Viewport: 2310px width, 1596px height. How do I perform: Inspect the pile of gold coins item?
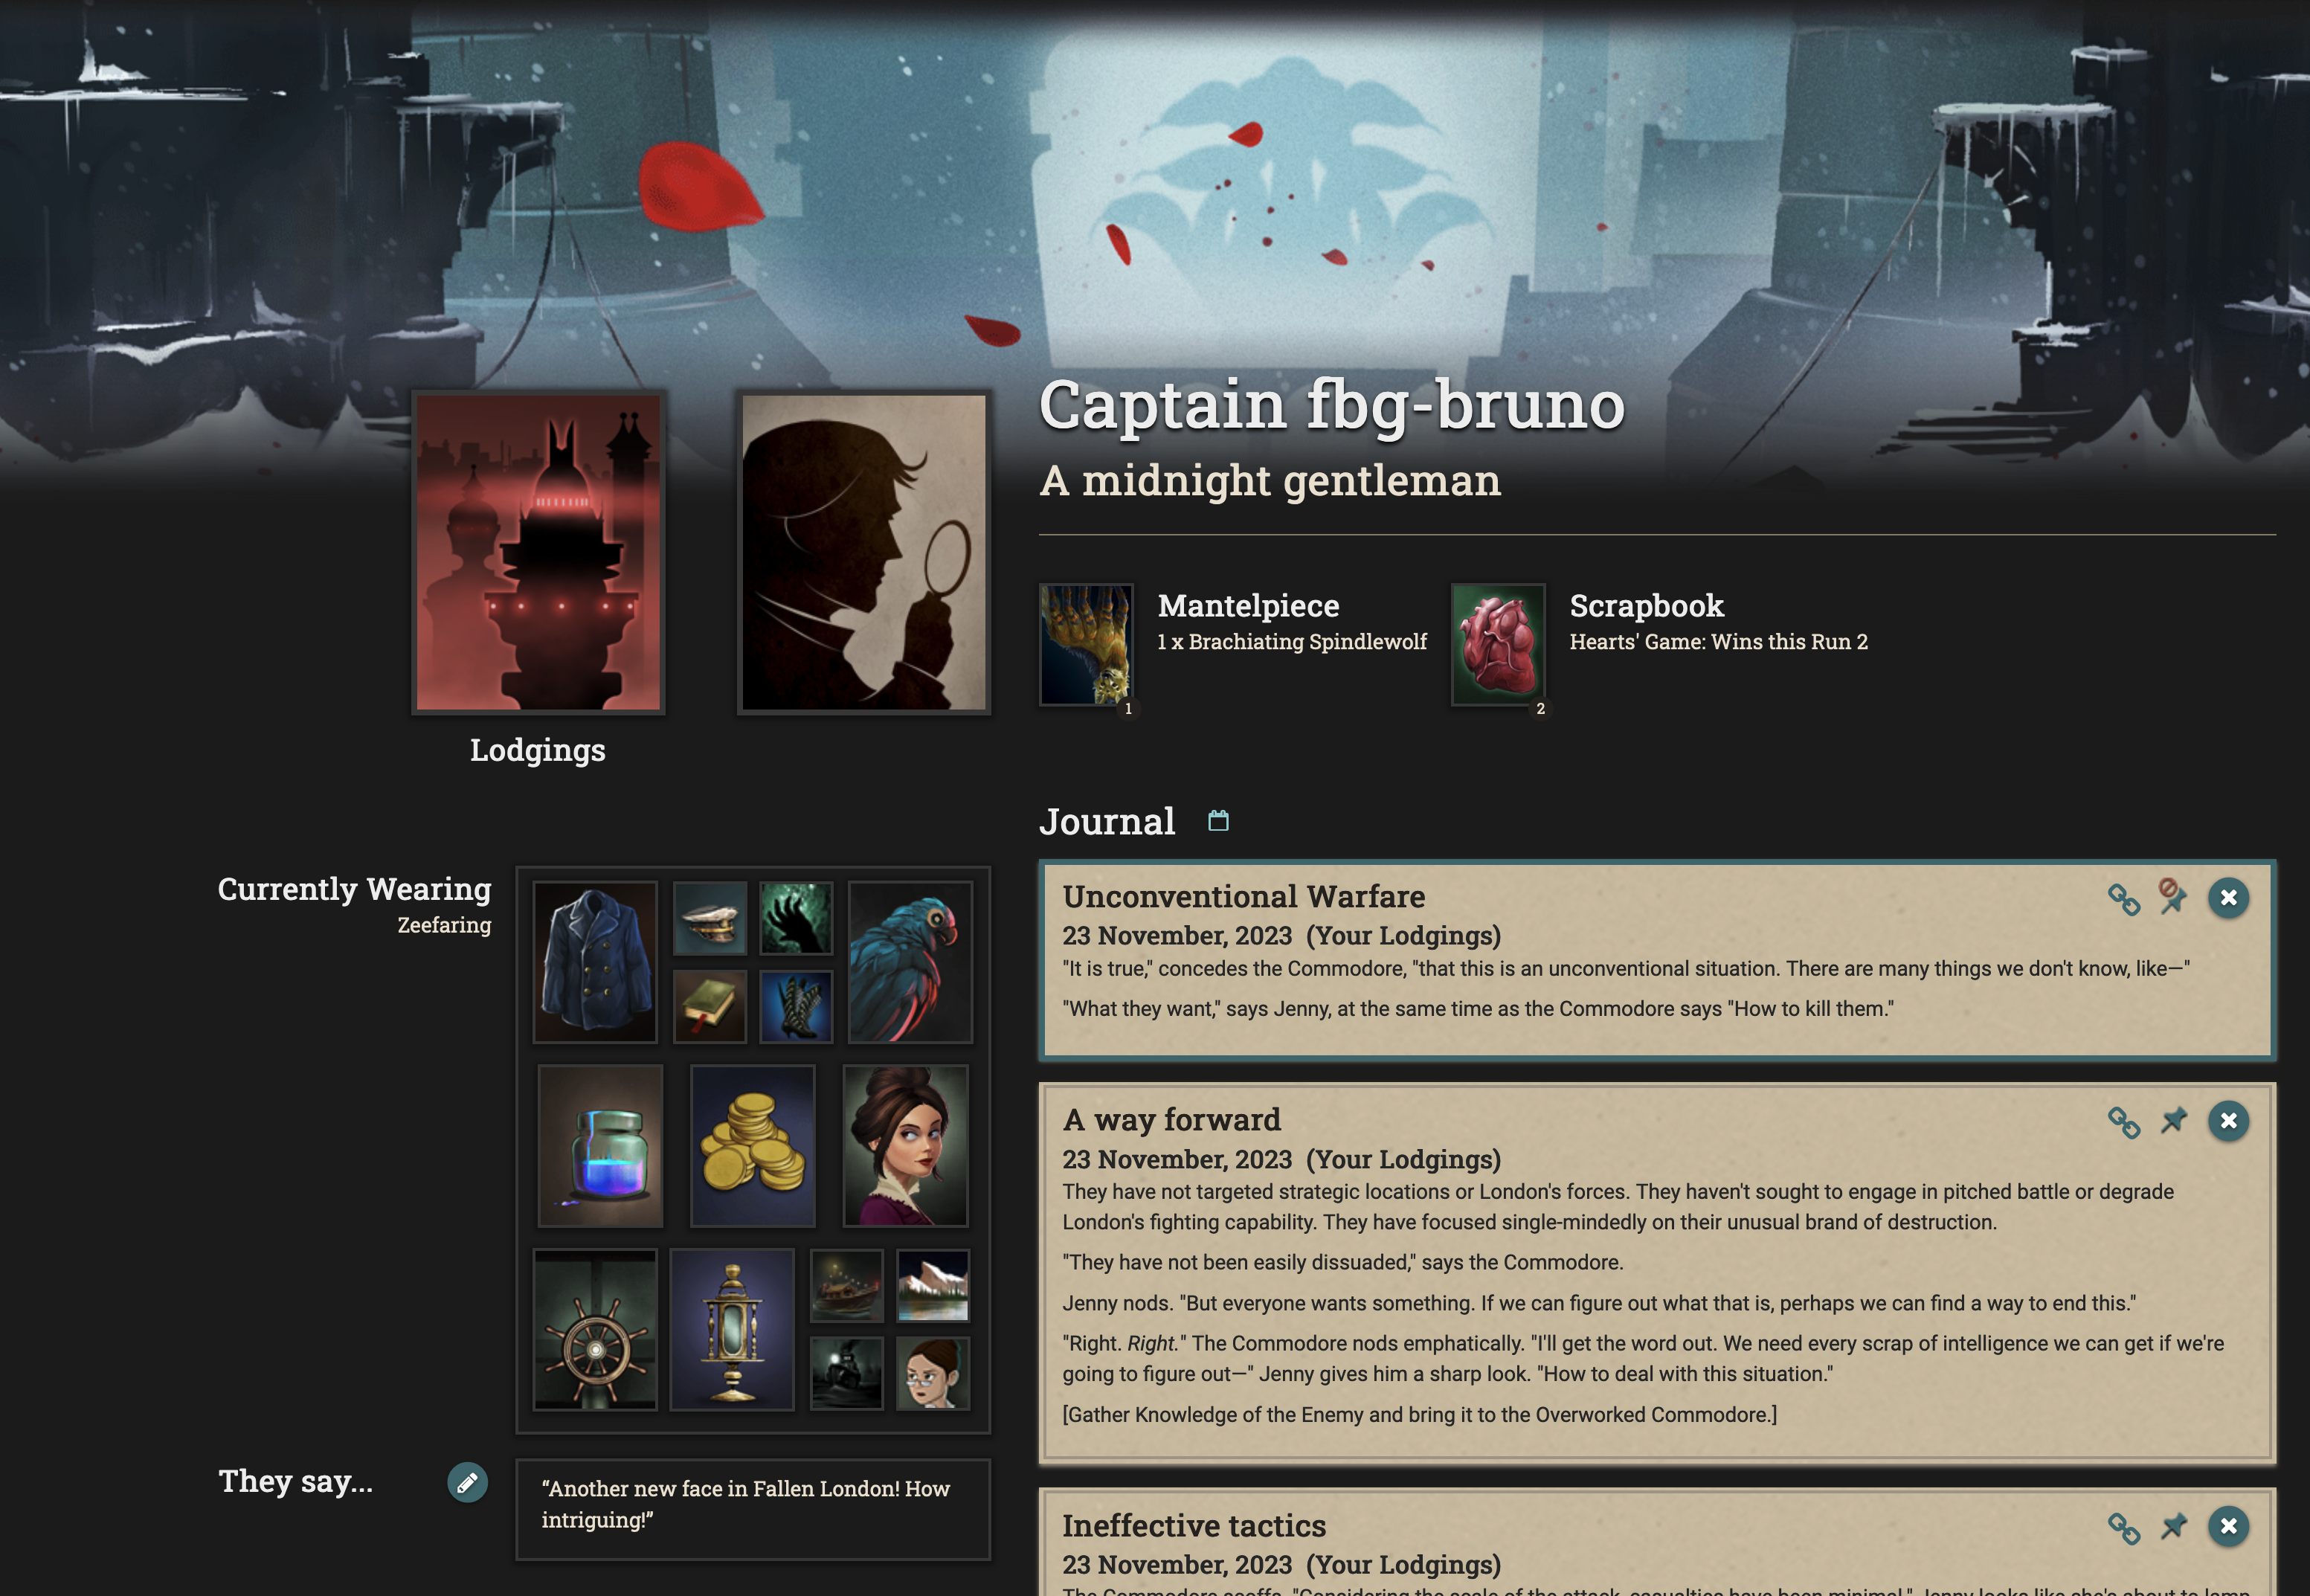point(753,1146)
